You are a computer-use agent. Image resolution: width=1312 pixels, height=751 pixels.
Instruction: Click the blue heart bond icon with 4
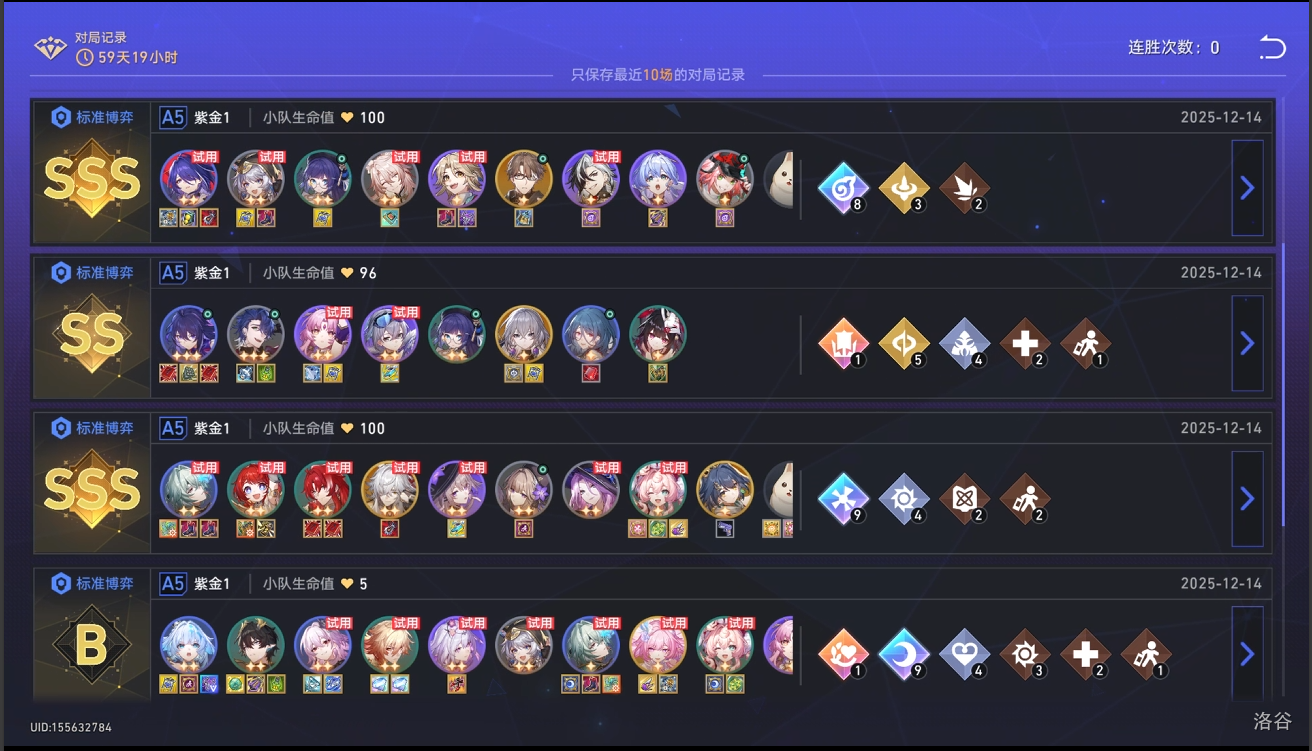[965, 654]
